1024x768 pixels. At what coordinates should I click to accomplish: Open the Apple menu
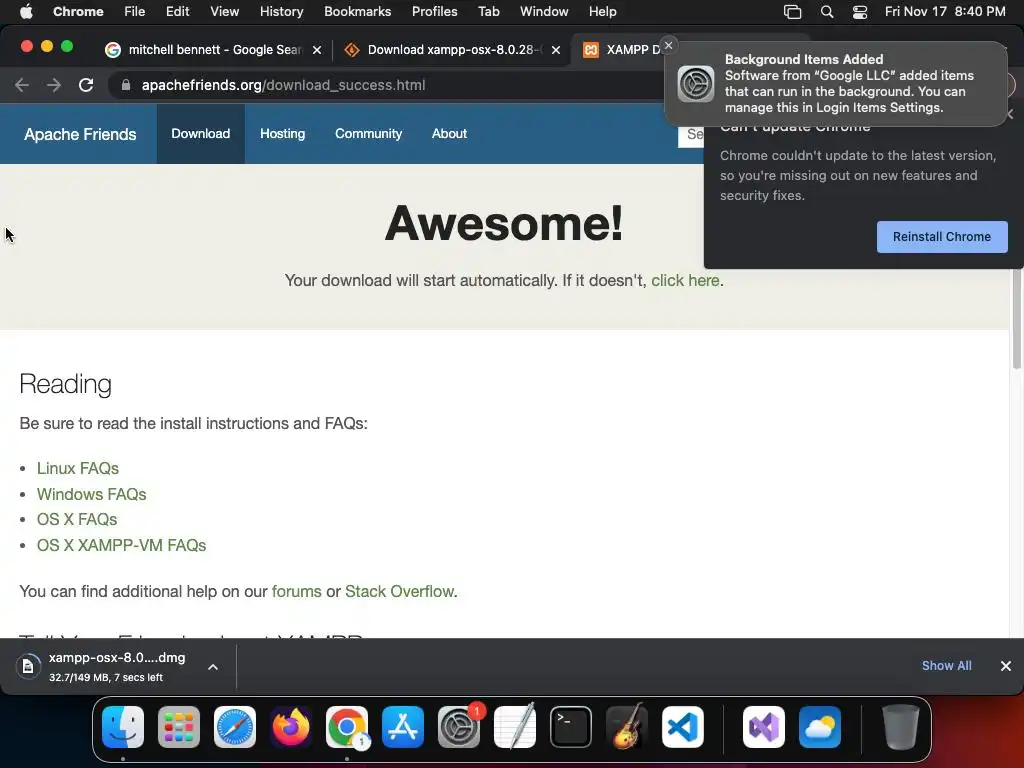coord(25,11)
